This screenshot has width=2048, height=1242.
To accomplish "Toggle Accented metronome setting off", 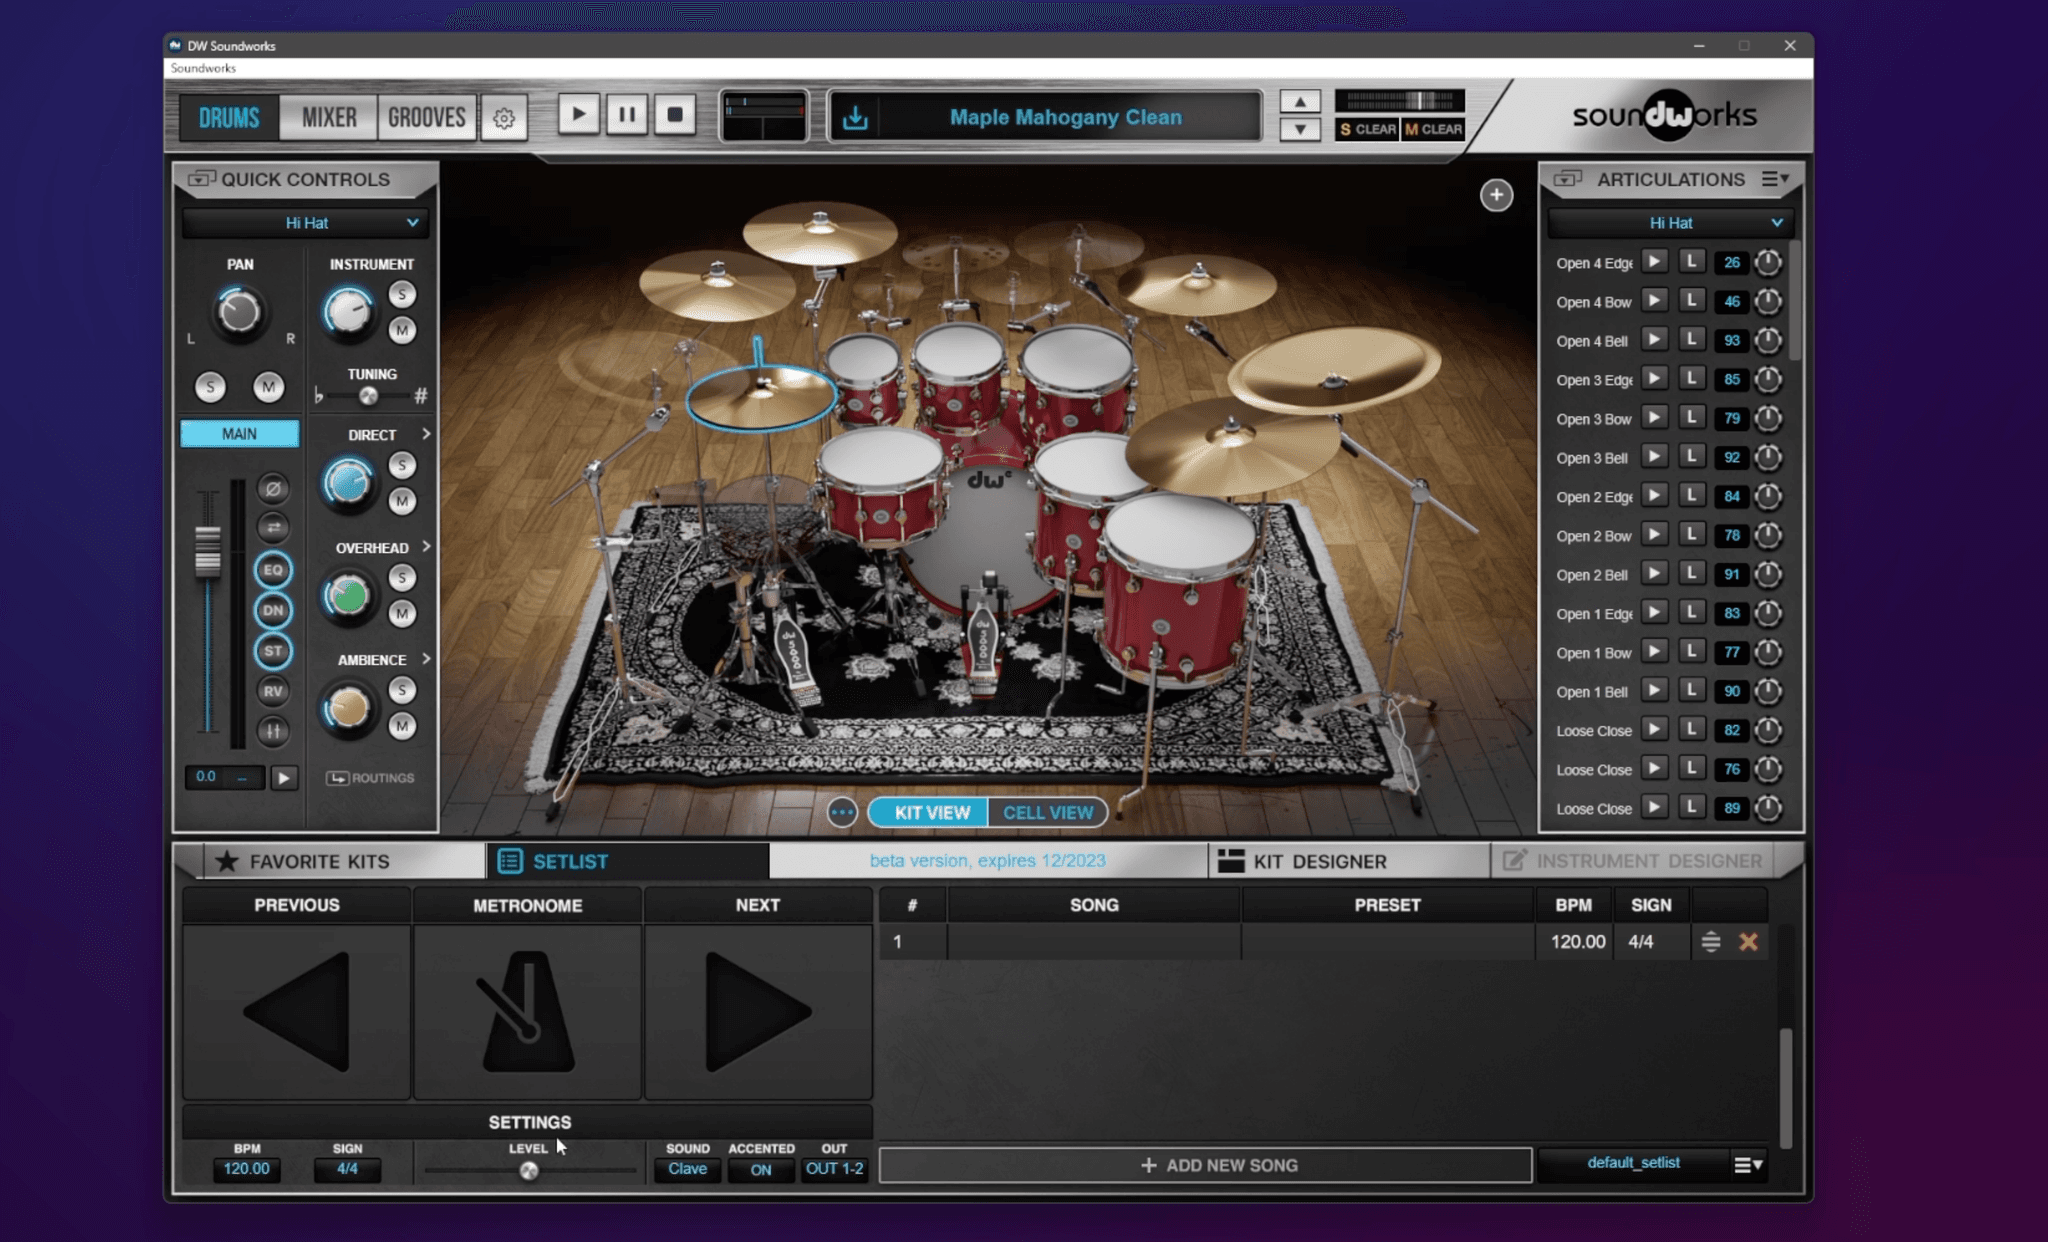I will 761,1169.
